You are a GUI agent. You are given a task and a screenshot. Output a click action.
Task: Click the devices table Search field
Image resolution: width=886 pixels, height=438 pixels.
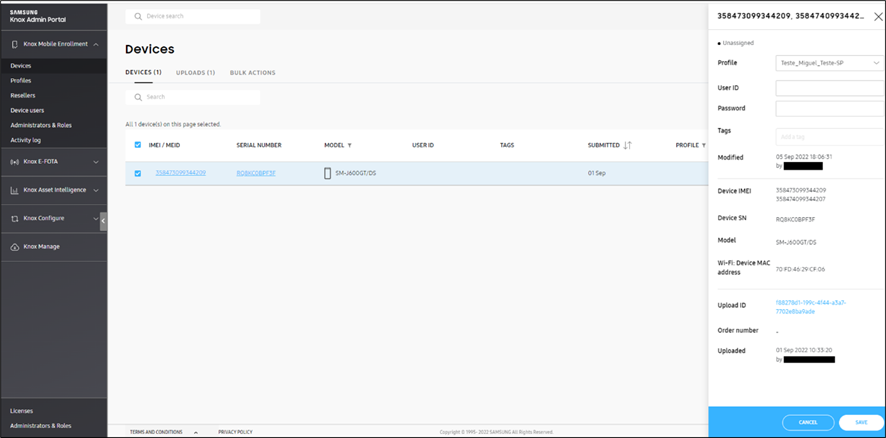tap(193, 97)
